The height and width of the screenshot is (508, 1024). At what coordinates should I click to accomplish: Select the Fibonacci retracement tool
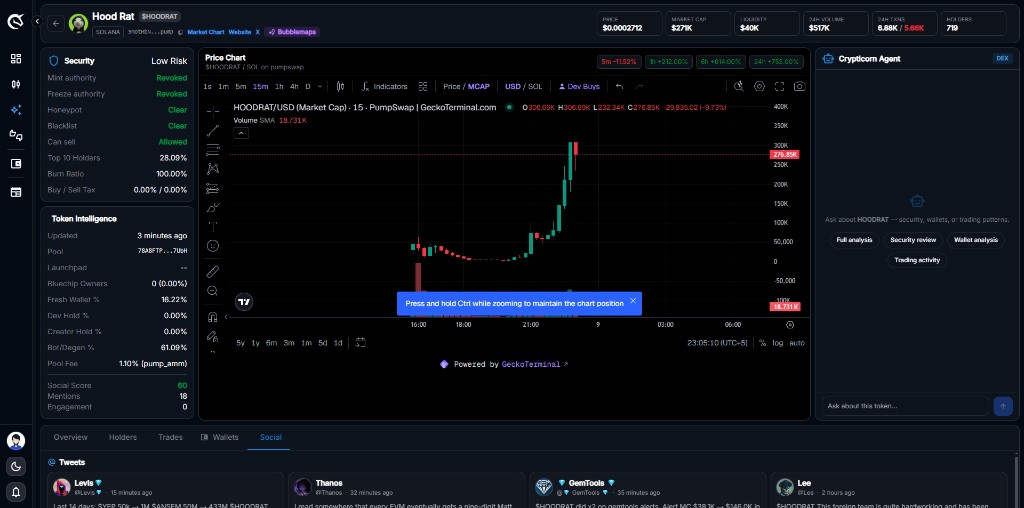coord(213,150)
